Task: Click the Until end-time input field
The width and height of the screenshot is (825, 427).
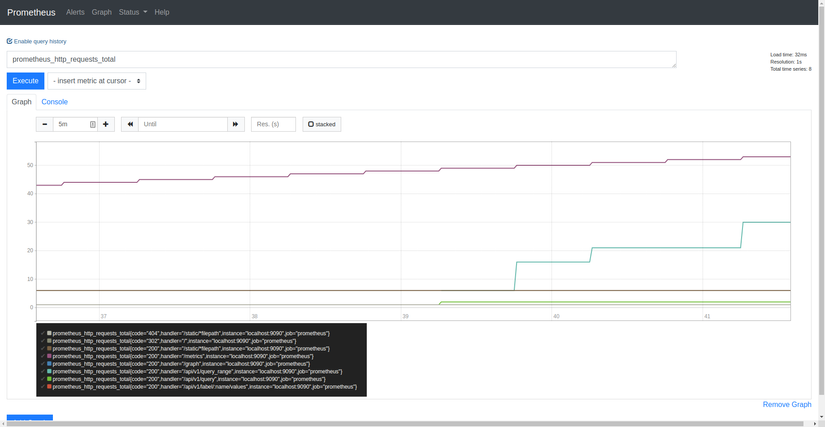Action: tap(183, 124)
